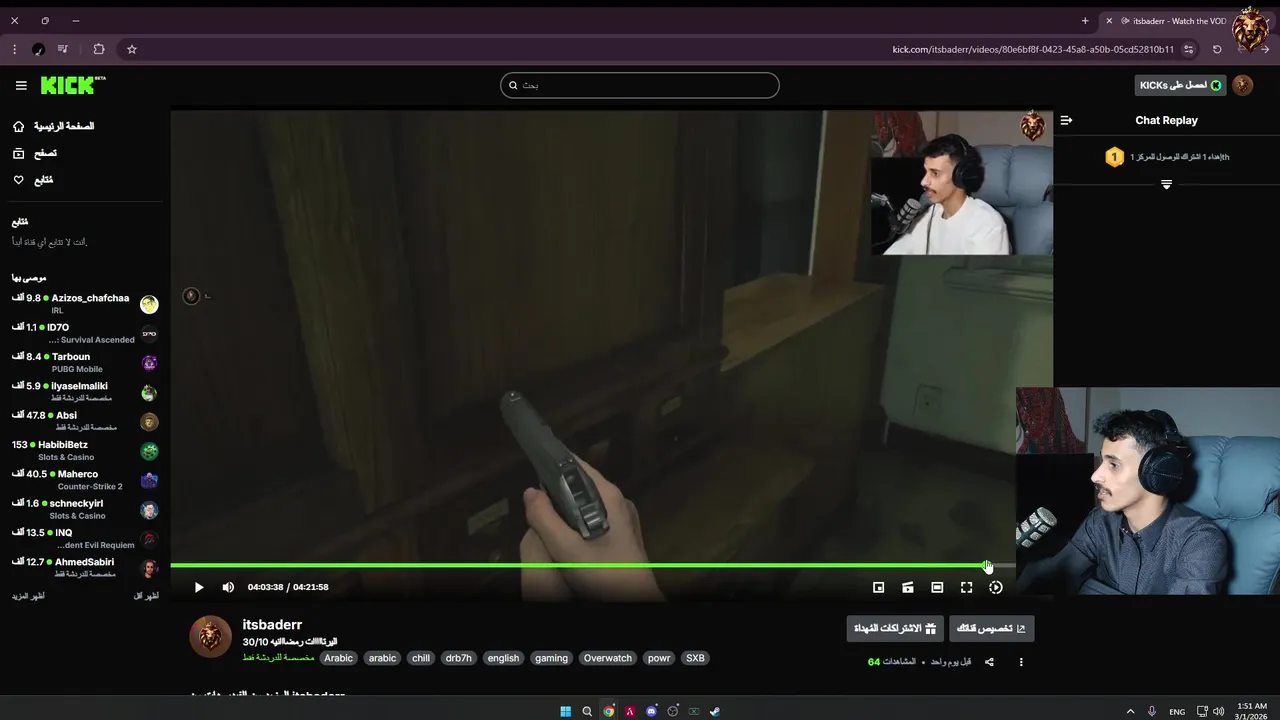Click the gifted subscriptions button
Screen dimensions: 1280x720
(x=895, y=628)
